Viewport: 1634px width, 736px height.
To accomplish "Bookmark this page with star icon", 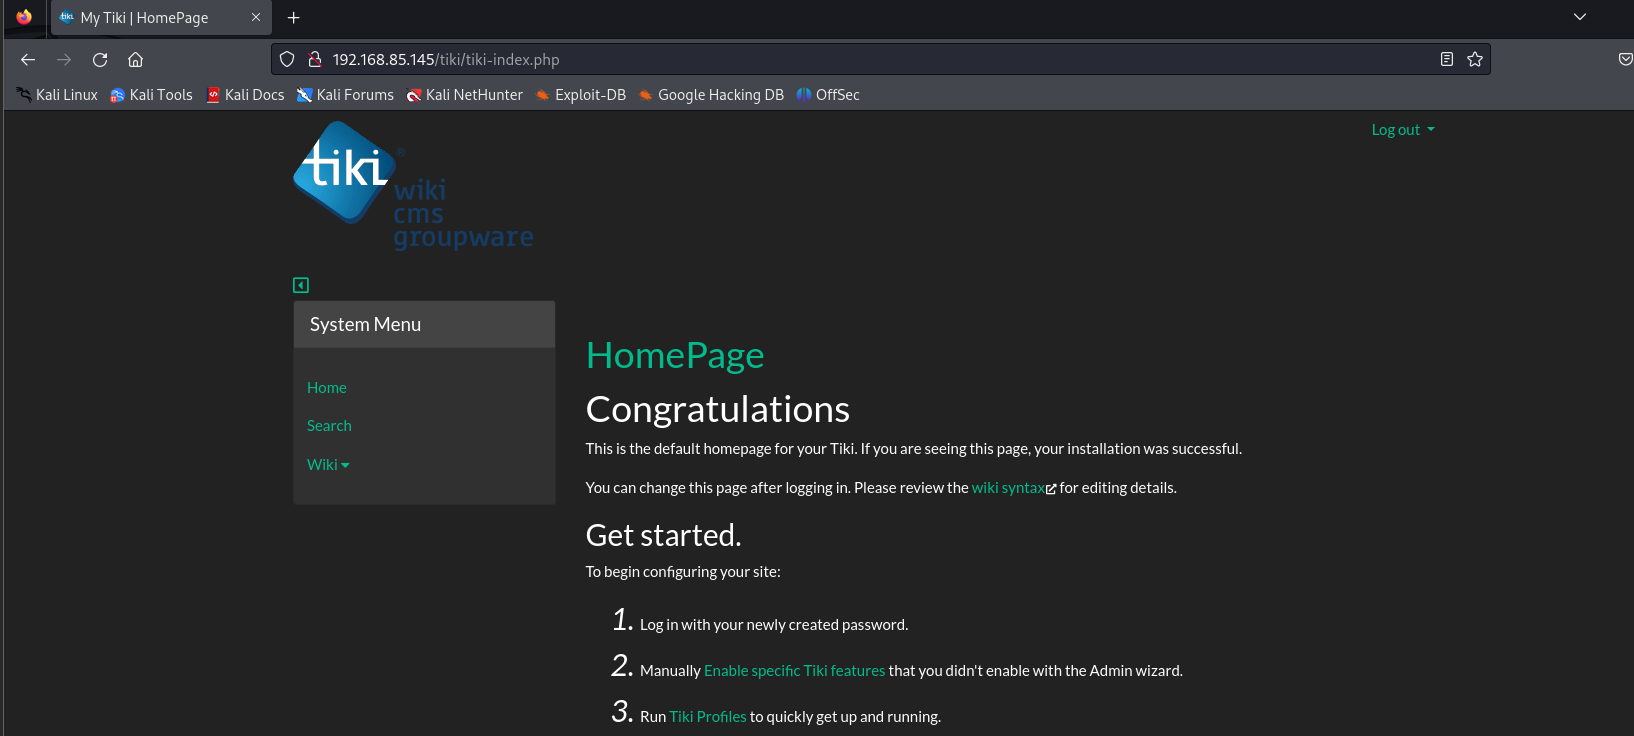I will click(1474, 60).
